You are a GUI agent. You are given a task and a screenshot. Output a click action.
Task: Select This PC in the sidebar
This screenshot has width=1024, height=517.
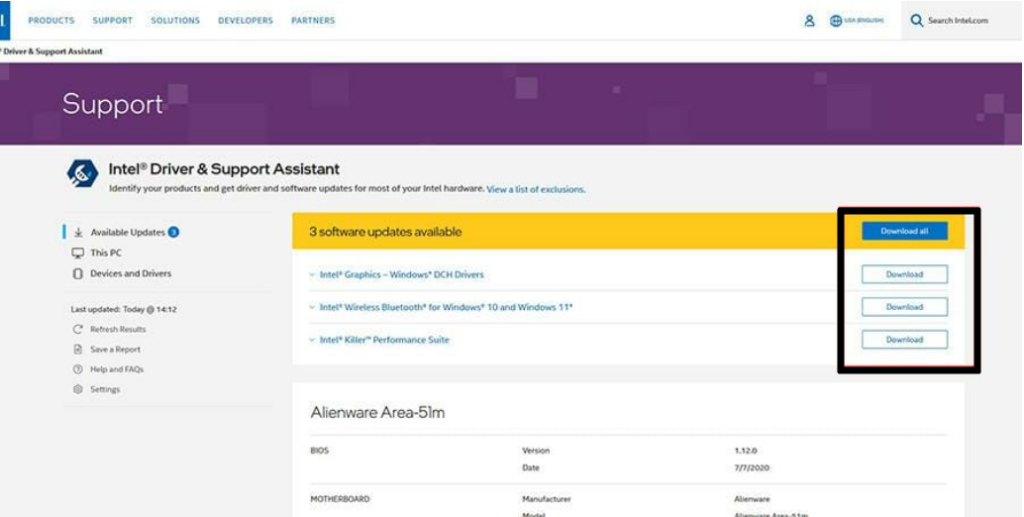pyautogui.click(x=106, y=253)
